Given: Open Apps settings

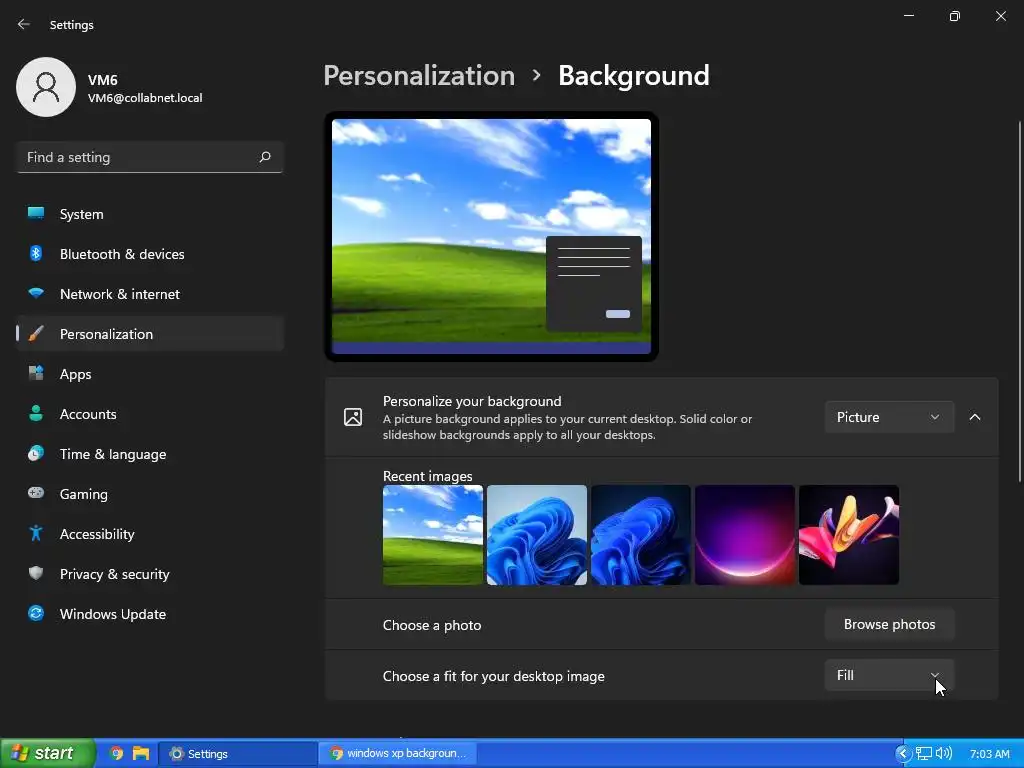Looking at the screenshot, I should pyautogui.click(x=150, y=374).
